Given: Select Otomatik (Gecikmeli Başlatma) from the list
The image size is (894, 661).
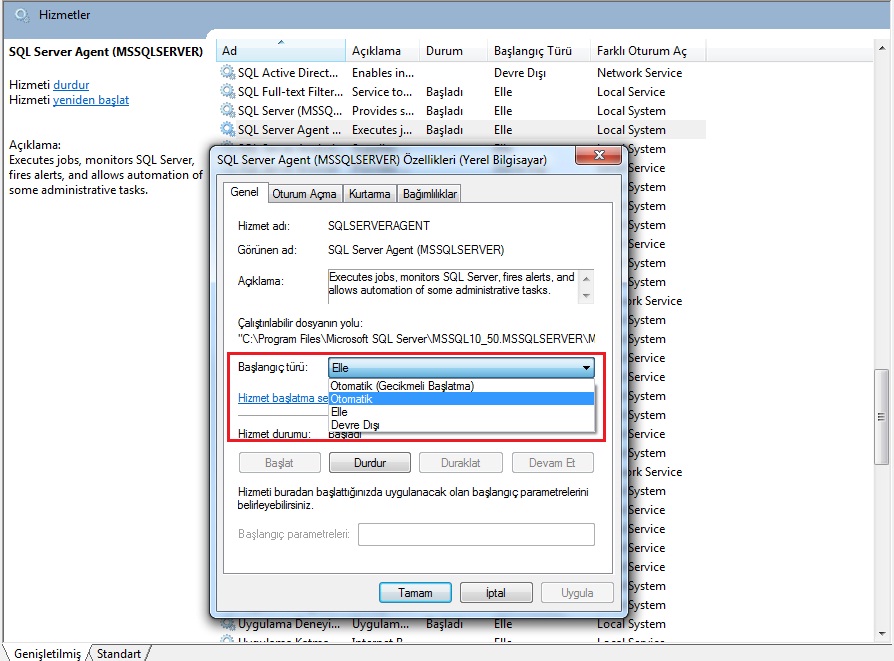Looking at the screenshot, I should click(x=402, y=386).
